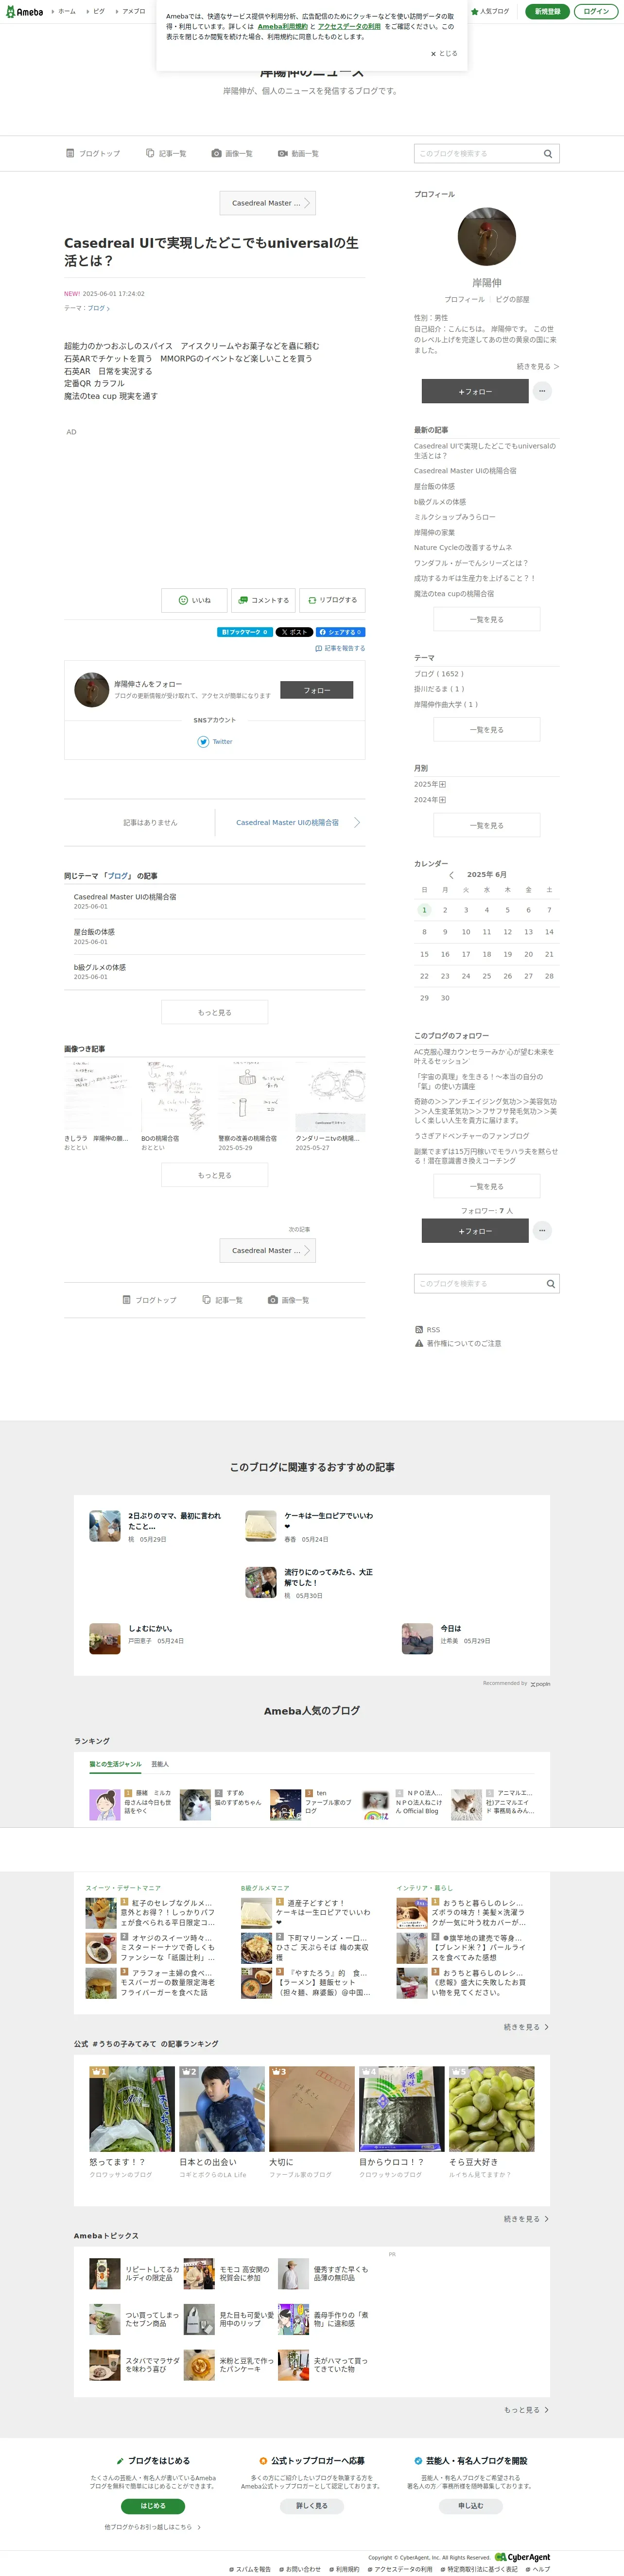Click the Ameba logo in the header

[24, 11]
